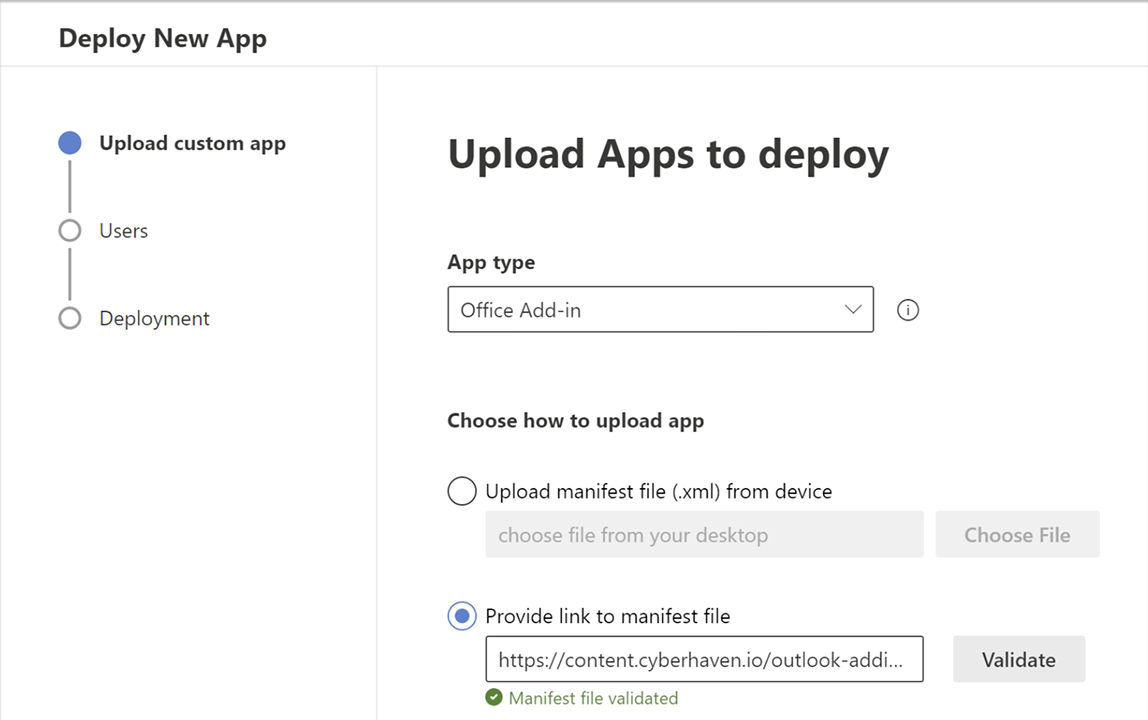The height and width of the screenshot is (720, 1148).
Task: Click the Choose File button
Action: tap(1017, 535)
